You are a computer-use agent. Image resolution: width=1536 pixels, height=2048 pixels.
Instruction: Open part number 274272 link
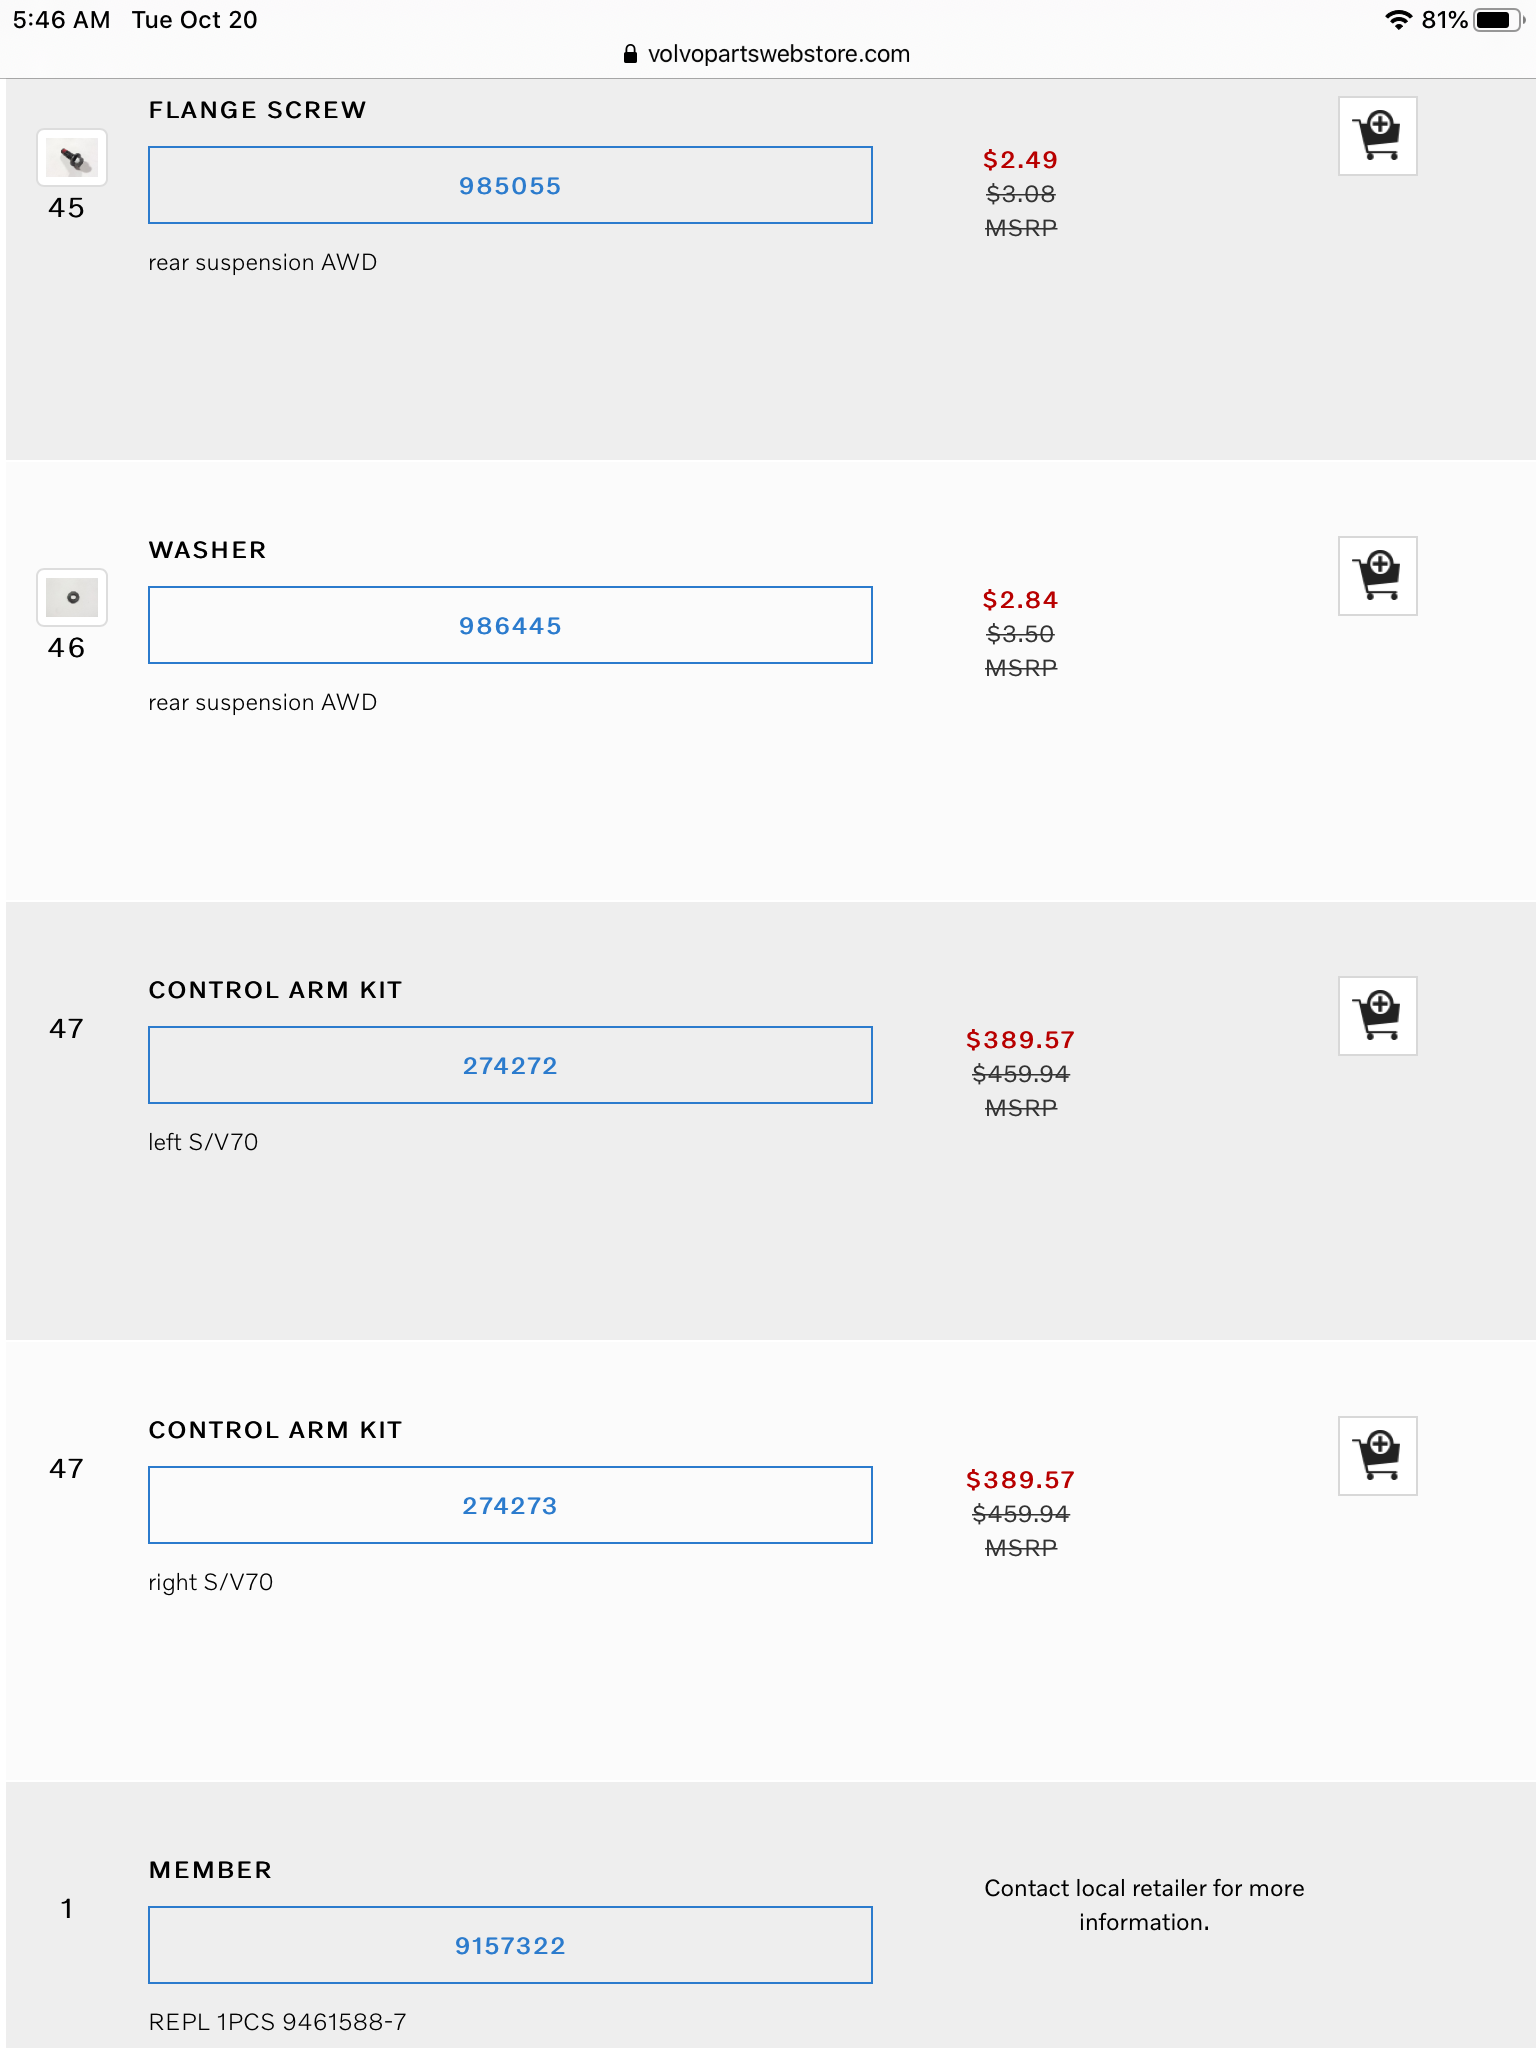tap(510, 1066)
